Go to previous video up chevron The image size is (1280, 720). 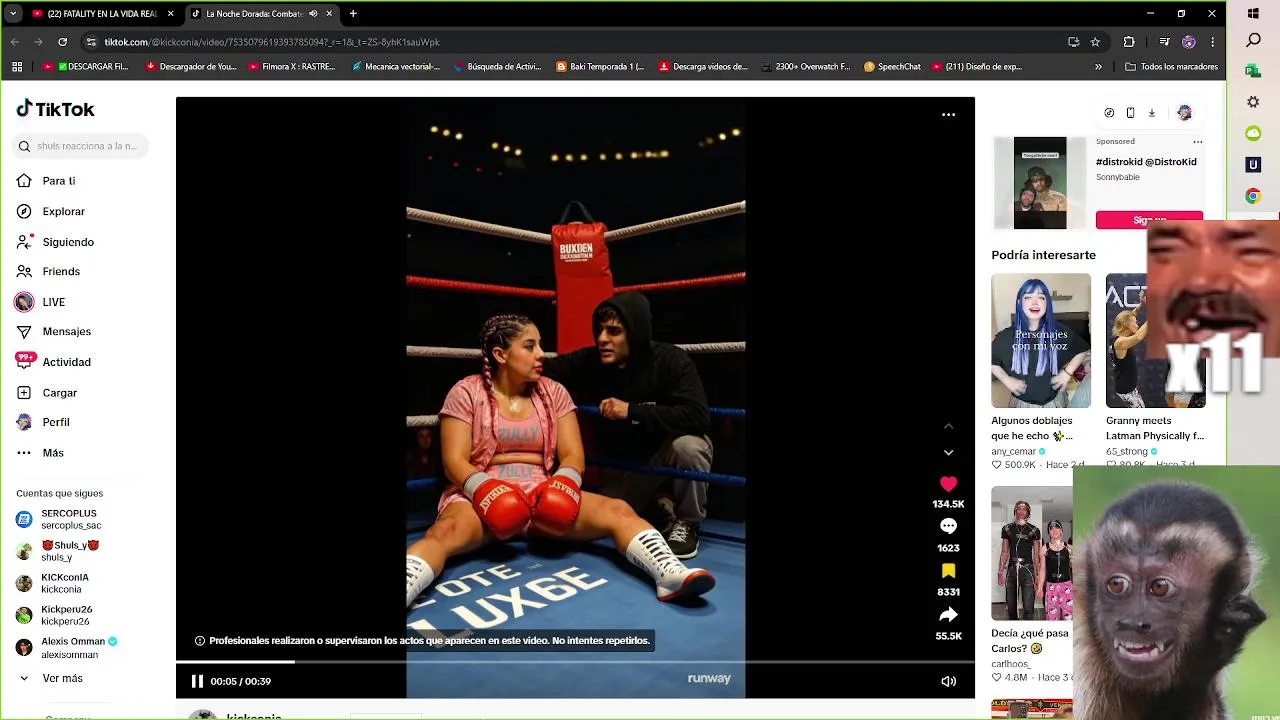point(948,426)
